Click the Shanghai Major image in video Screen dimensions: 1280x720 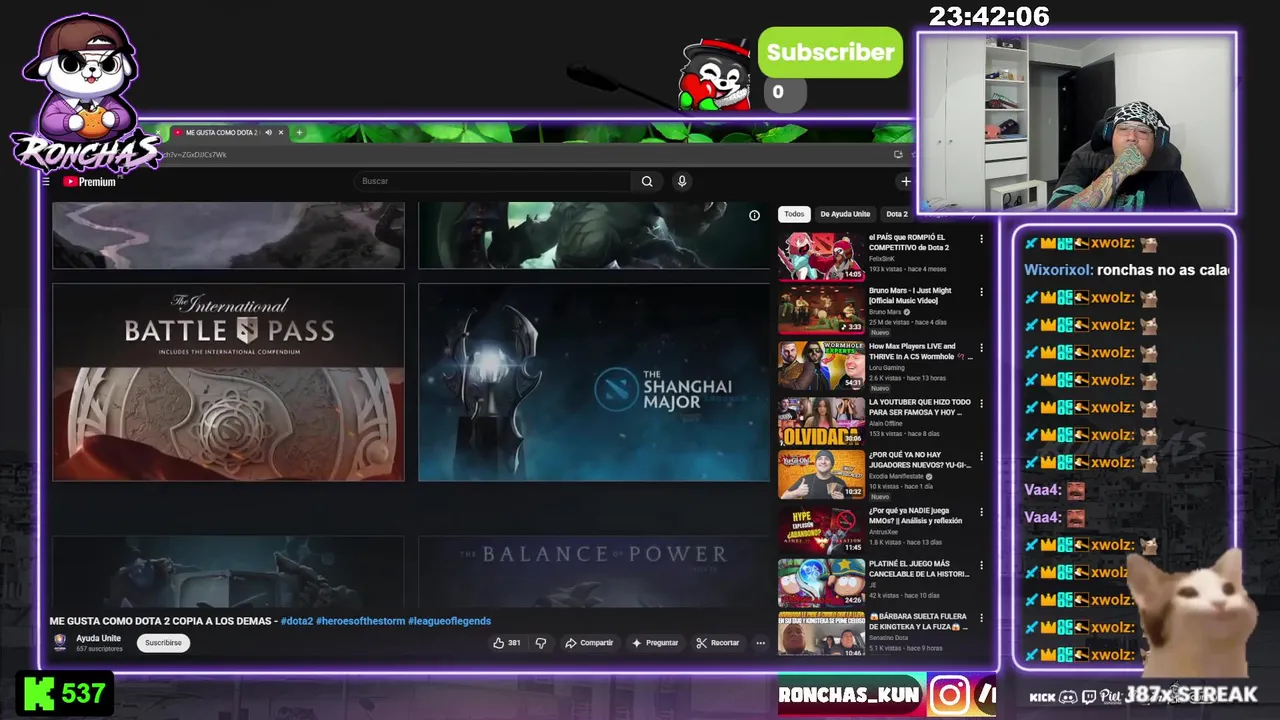click(594, 382)
